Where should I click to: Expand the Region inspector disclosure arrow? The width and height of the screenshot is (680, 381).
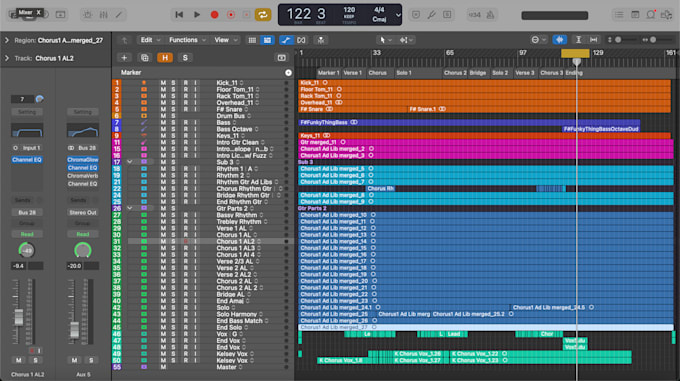pyautogui.click(x=7, y=40)
